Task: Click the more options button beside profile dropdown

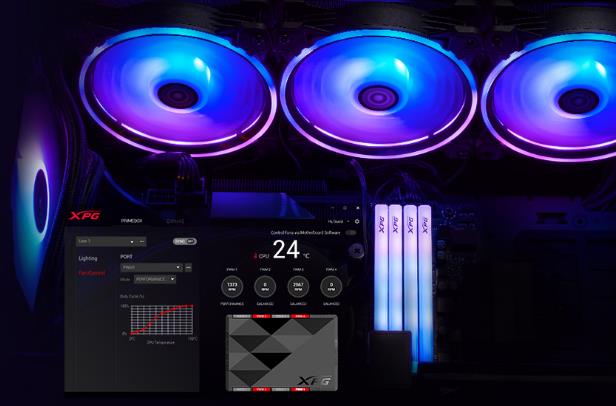Action: pyautogui.click(x=142, y=241)
